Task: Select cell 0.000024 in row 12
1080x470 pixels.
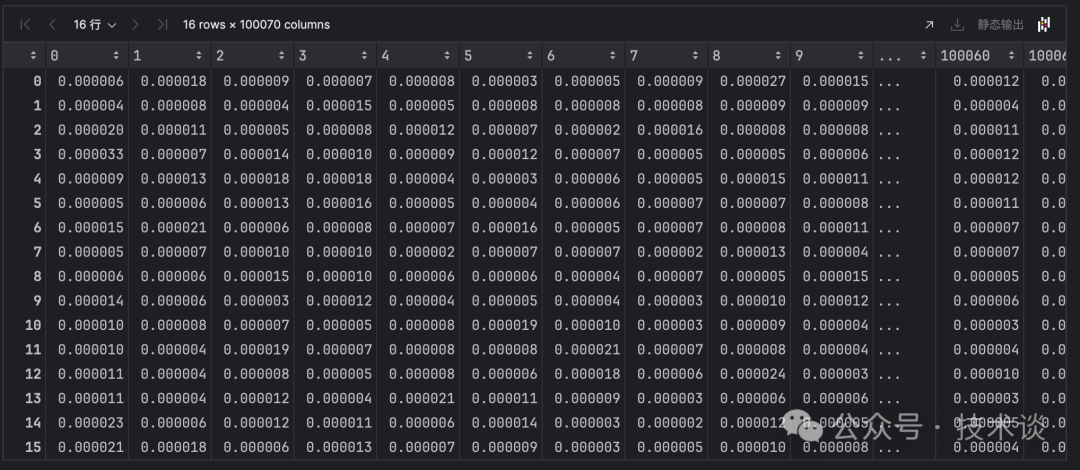Action: [x=753, y=374]
